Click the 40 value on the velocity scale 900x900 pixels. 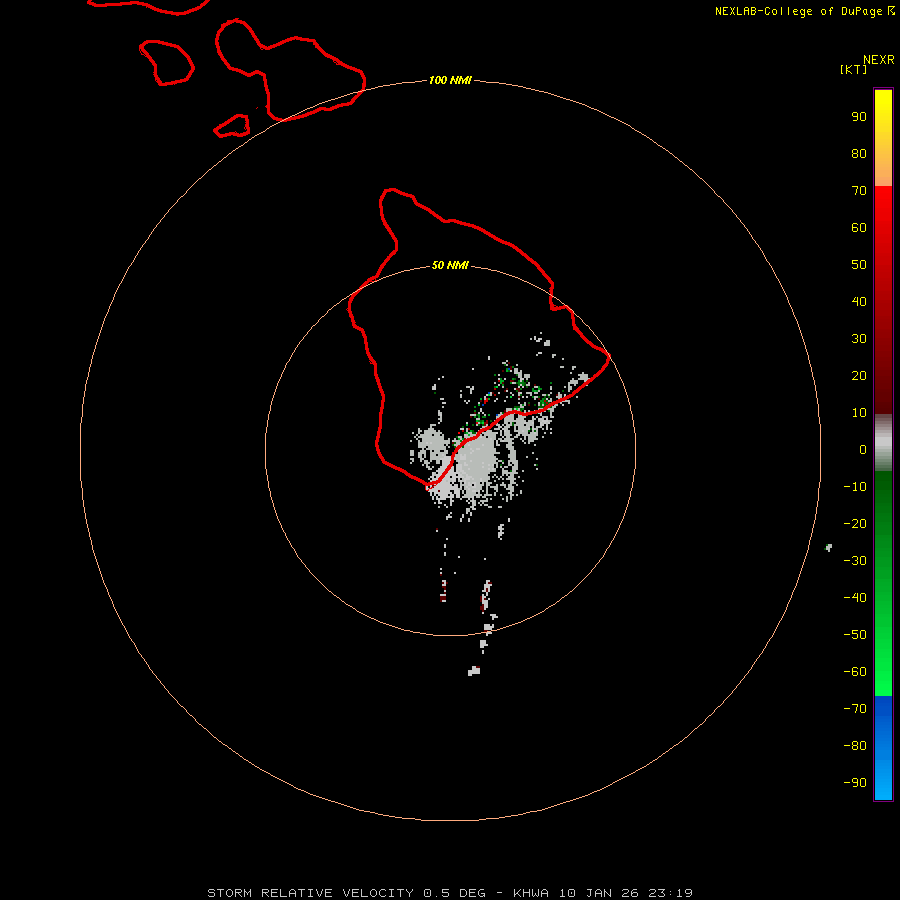click(859, 302)
